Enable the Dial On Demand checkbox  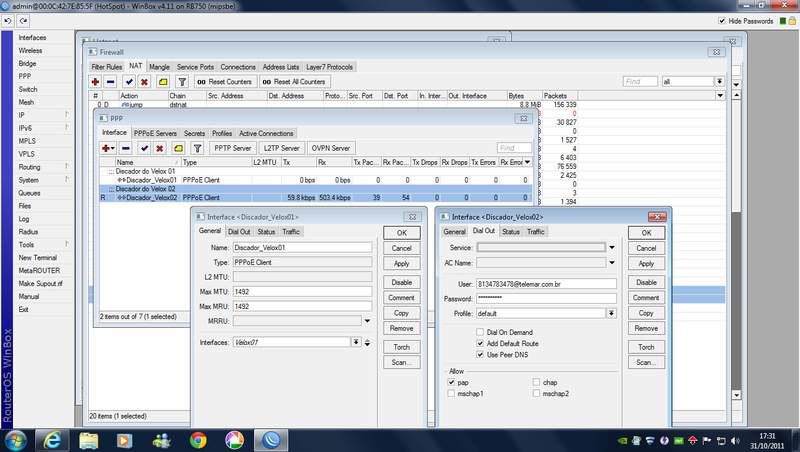tap(480, 331)
